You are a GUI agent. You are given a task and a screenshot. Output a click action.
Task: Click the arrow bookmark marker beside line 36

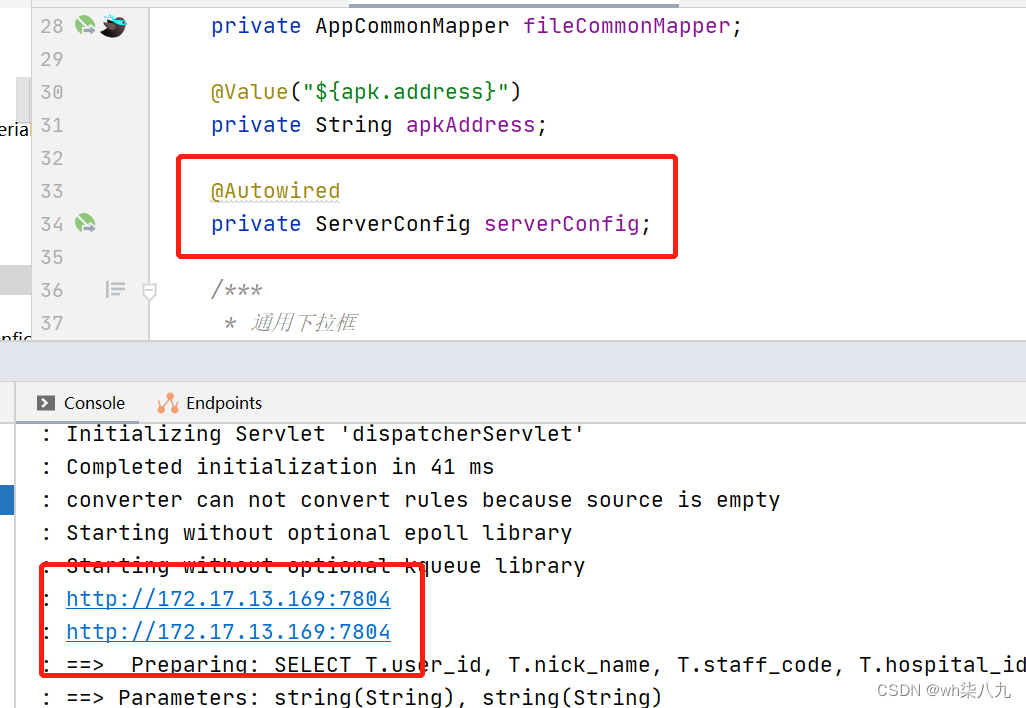click(149, 291)
